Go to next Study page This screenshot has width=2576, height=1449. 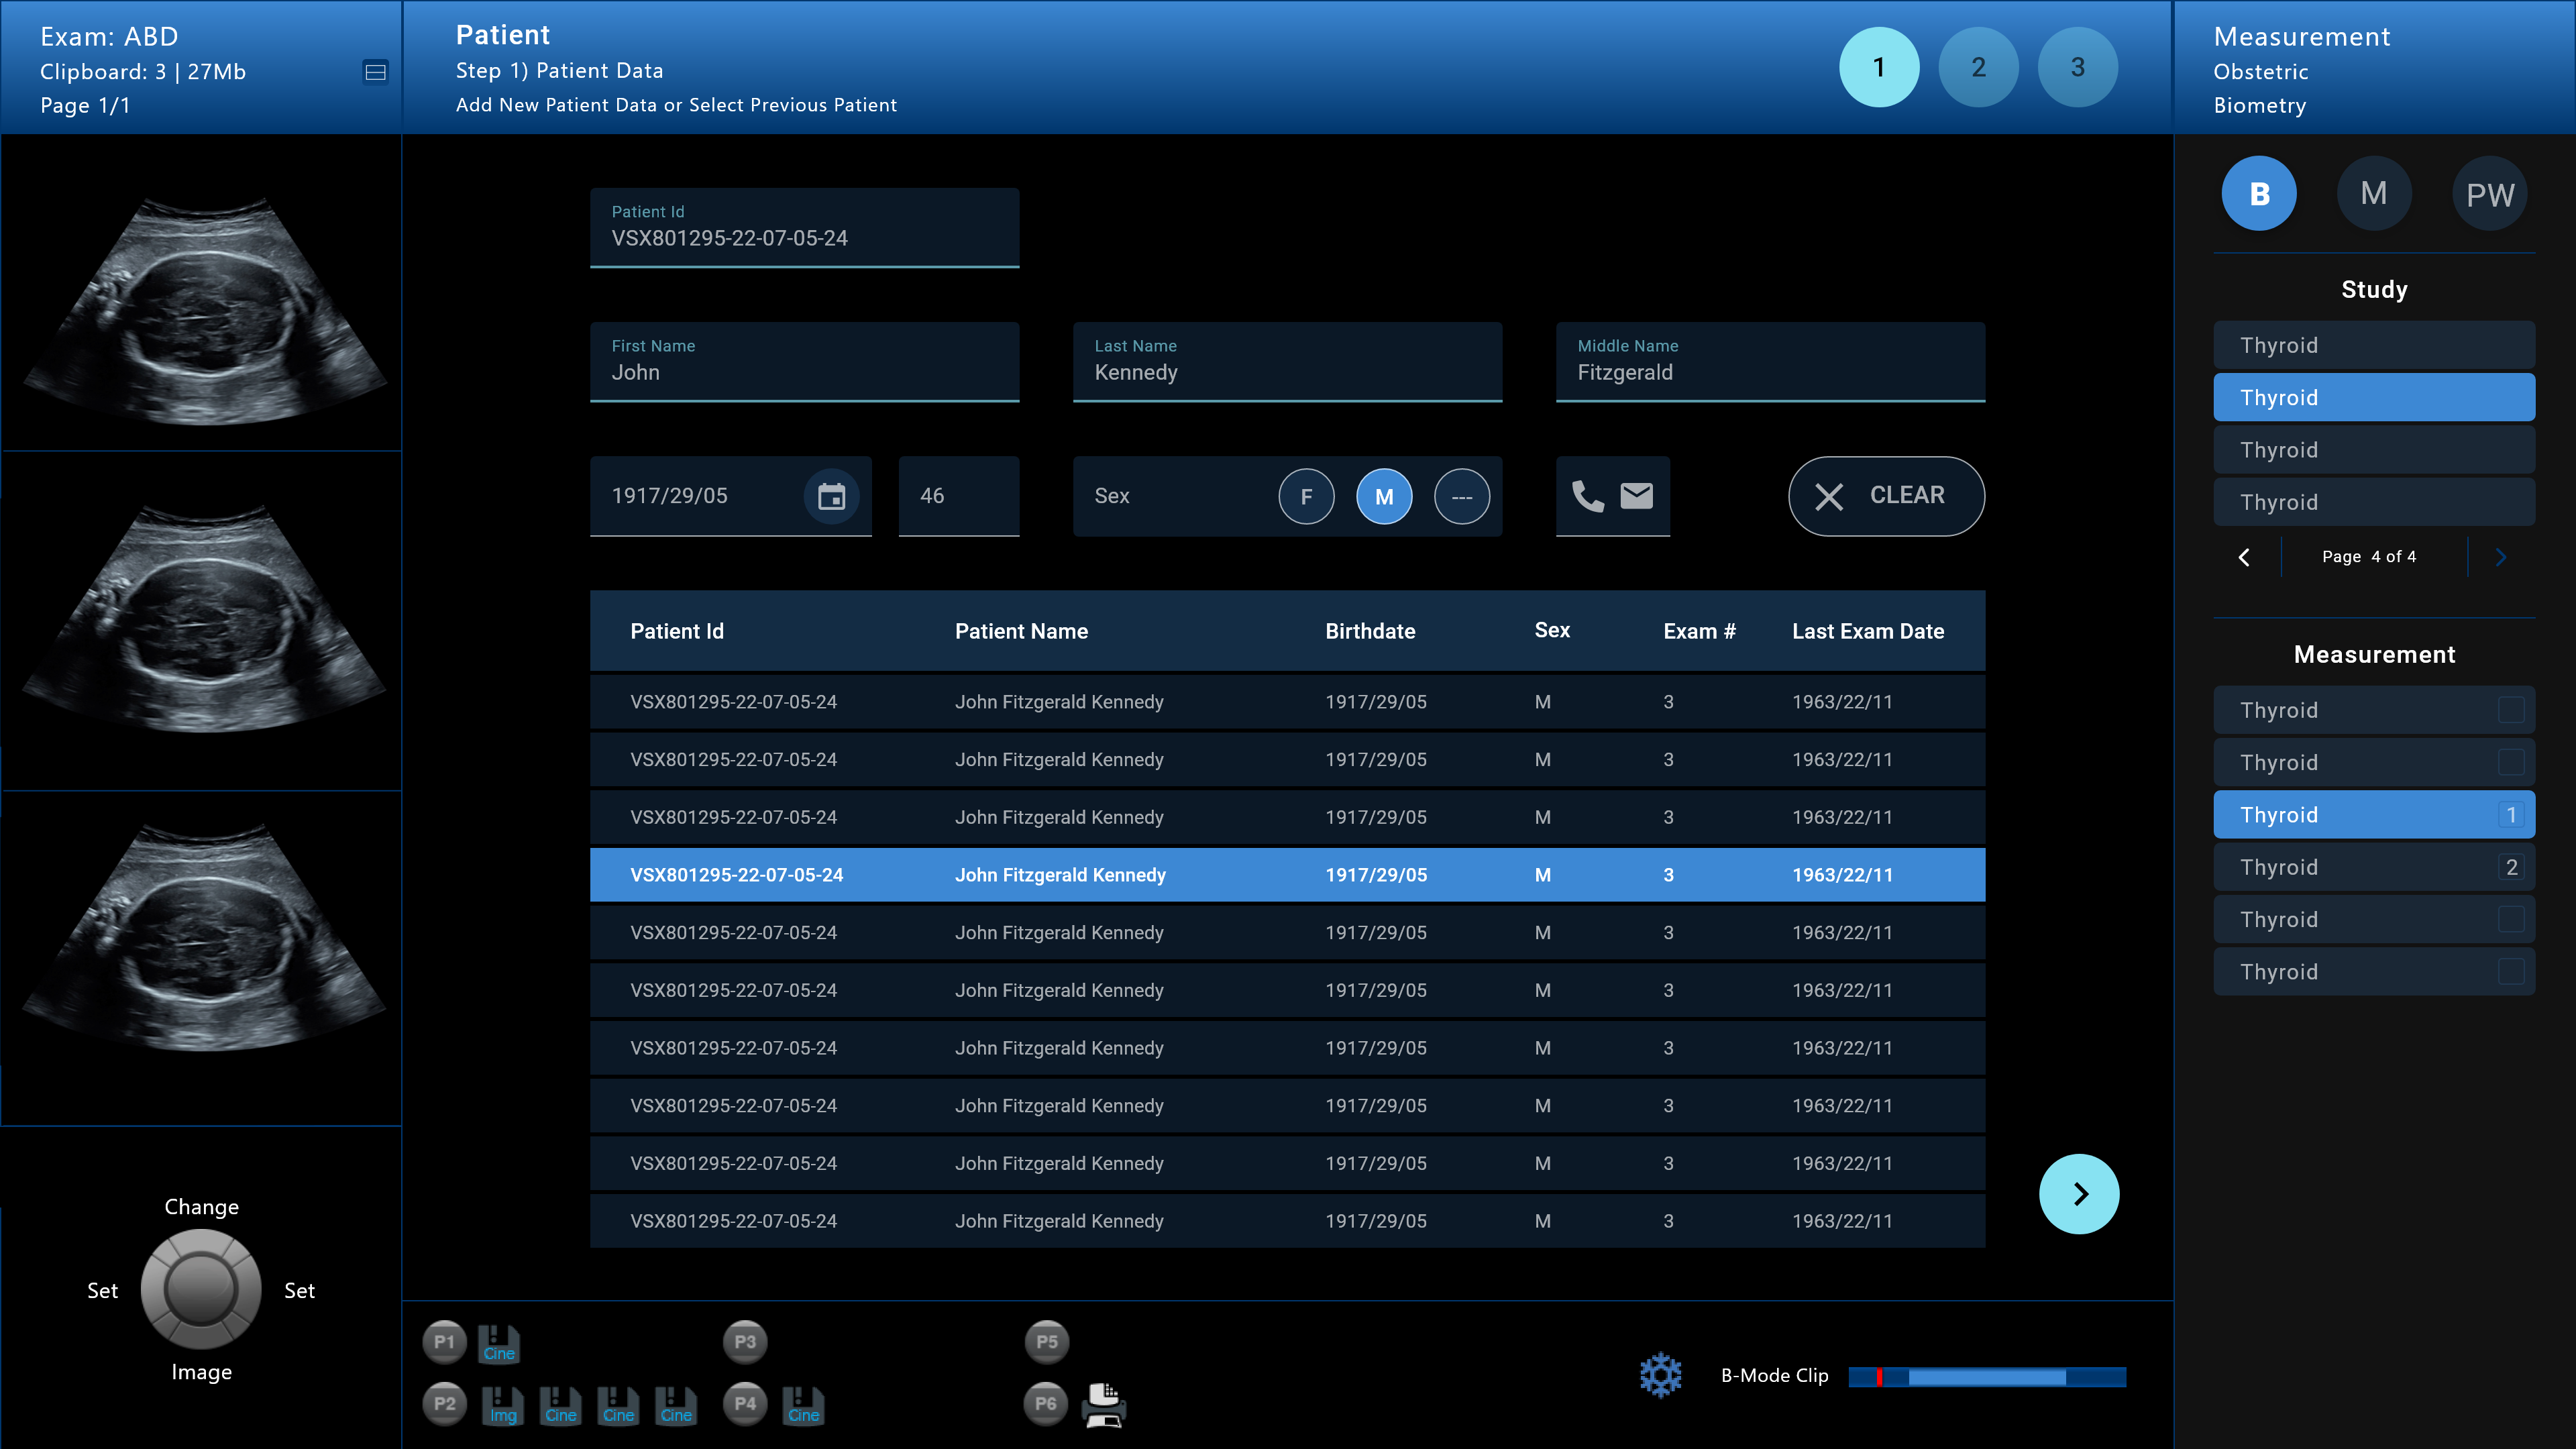tap(2501, 557)
